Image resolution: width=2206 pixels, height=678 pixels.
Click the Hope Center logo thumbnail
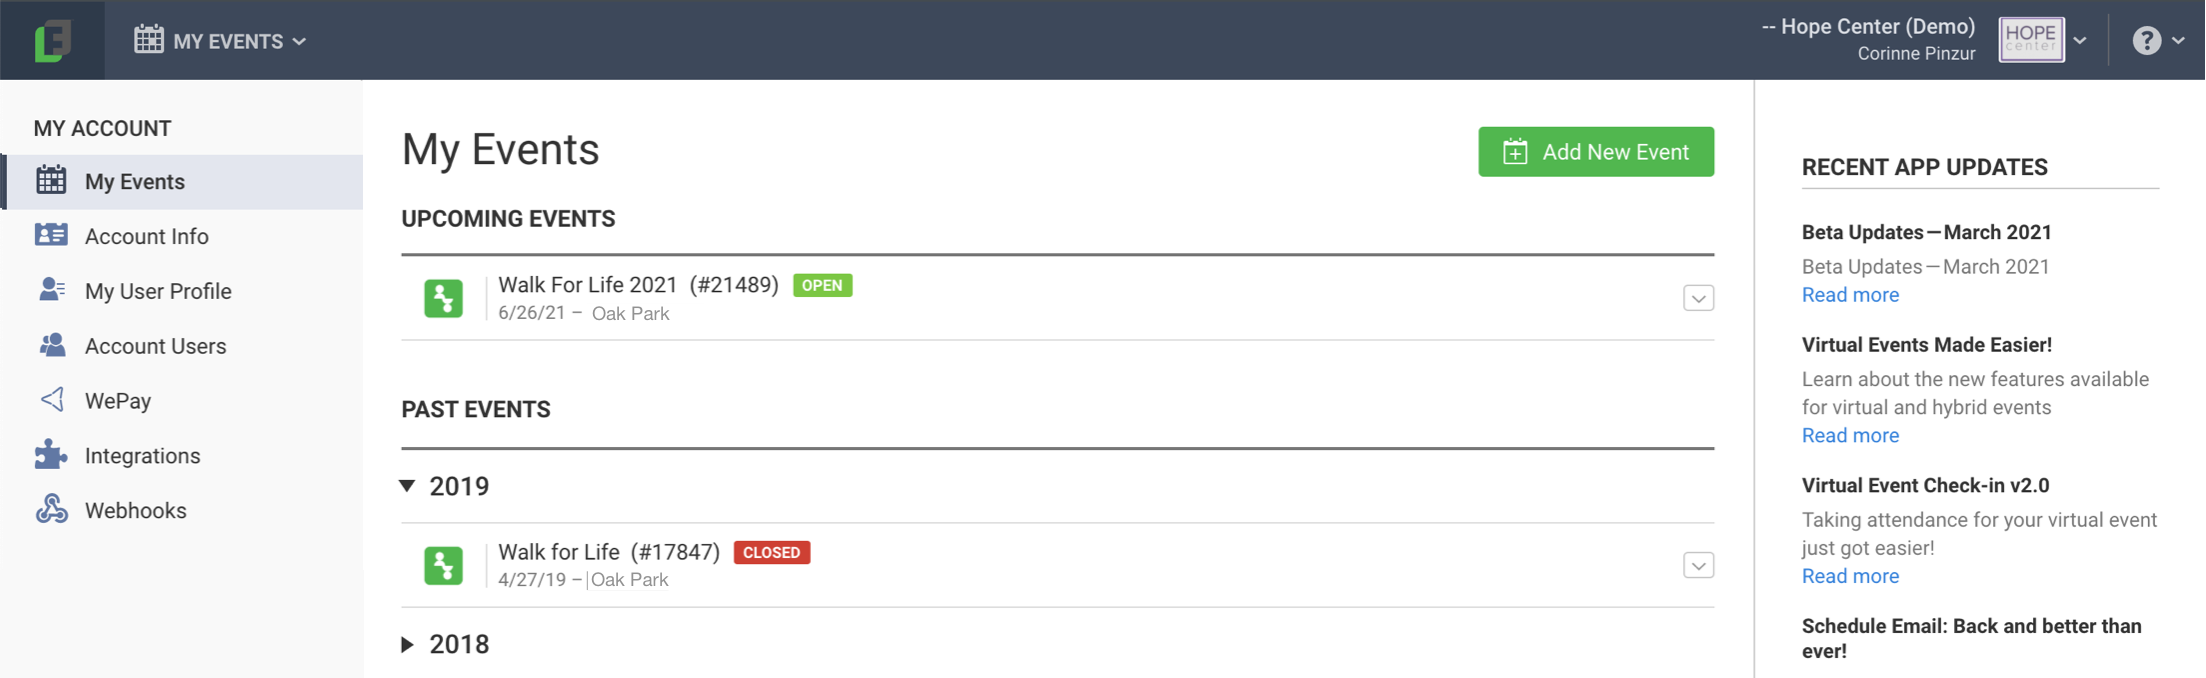[2031, 40]
